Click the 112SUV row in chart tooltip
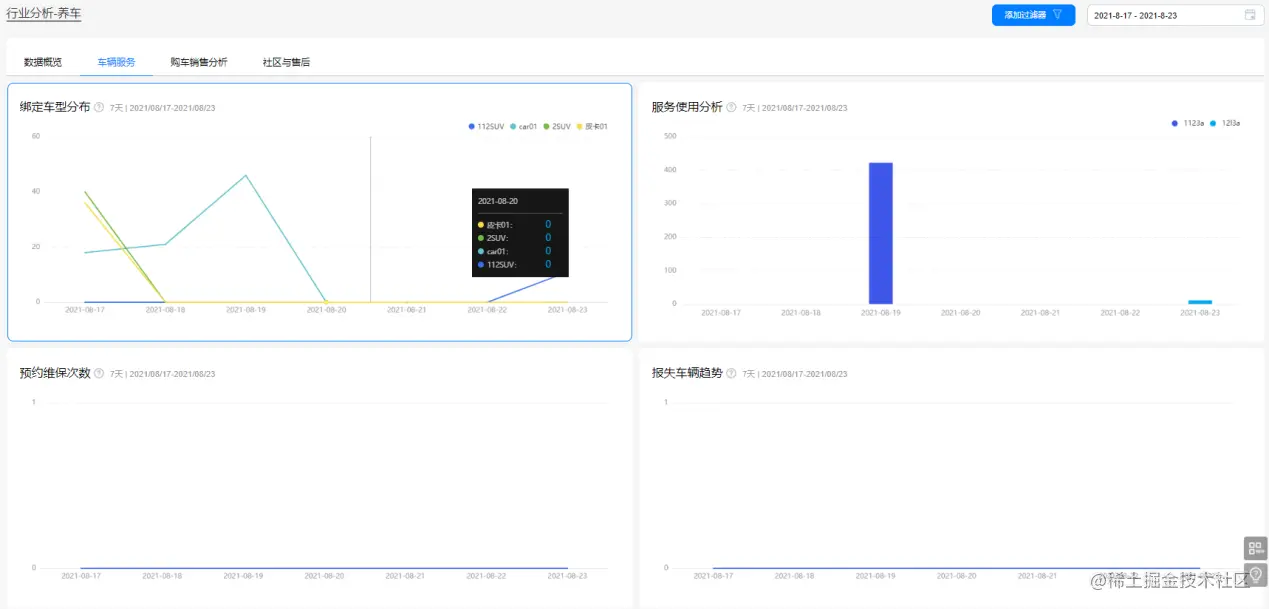This screenshot has height=609, width=1269. pyautogui.click(x=515, y=264)
